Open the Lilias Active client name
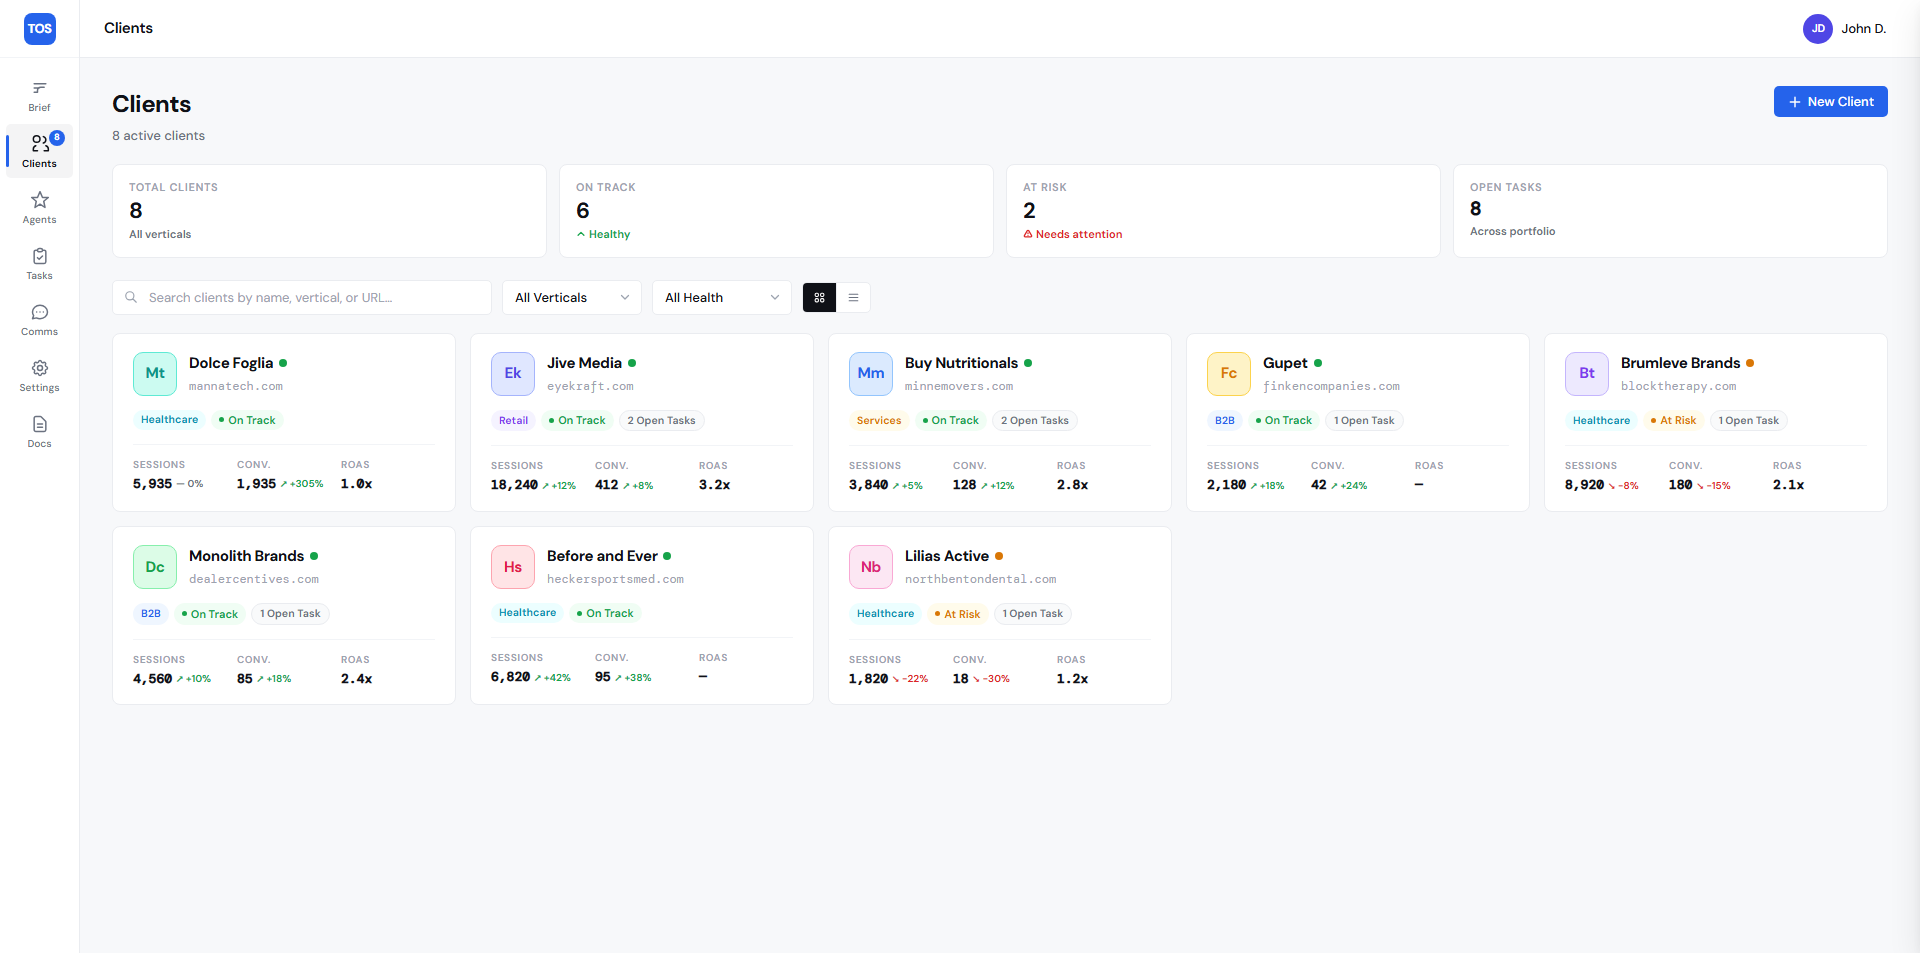Image resolution: width=1920 pixels, height=953 pixels. point(947,556)
